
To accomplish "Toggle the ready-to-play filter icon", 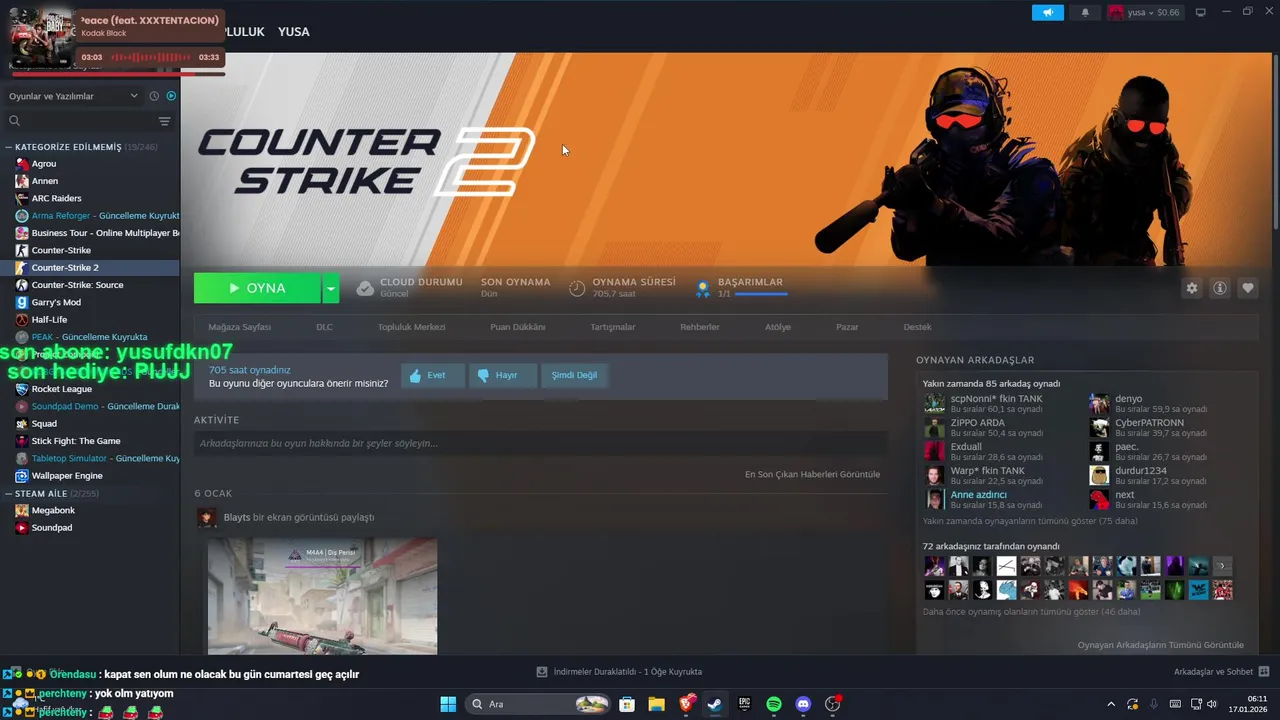I will click(171, 96).
